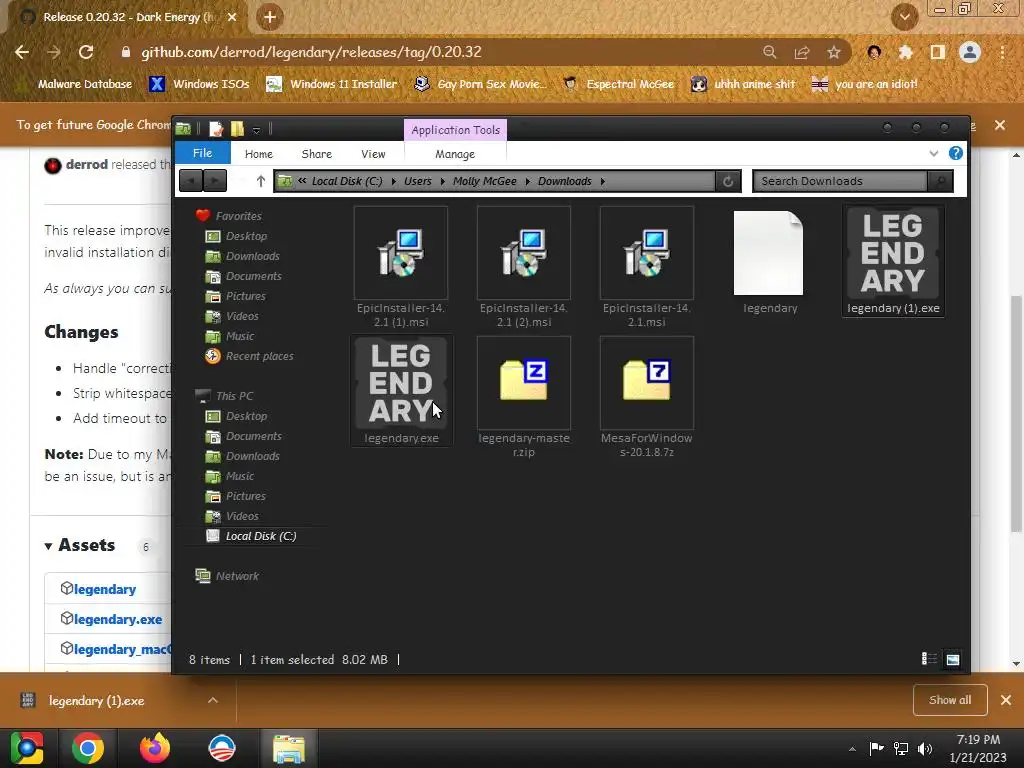Select the legendary.exe file icon
1024x768 pixels.
tap(401, 383)
